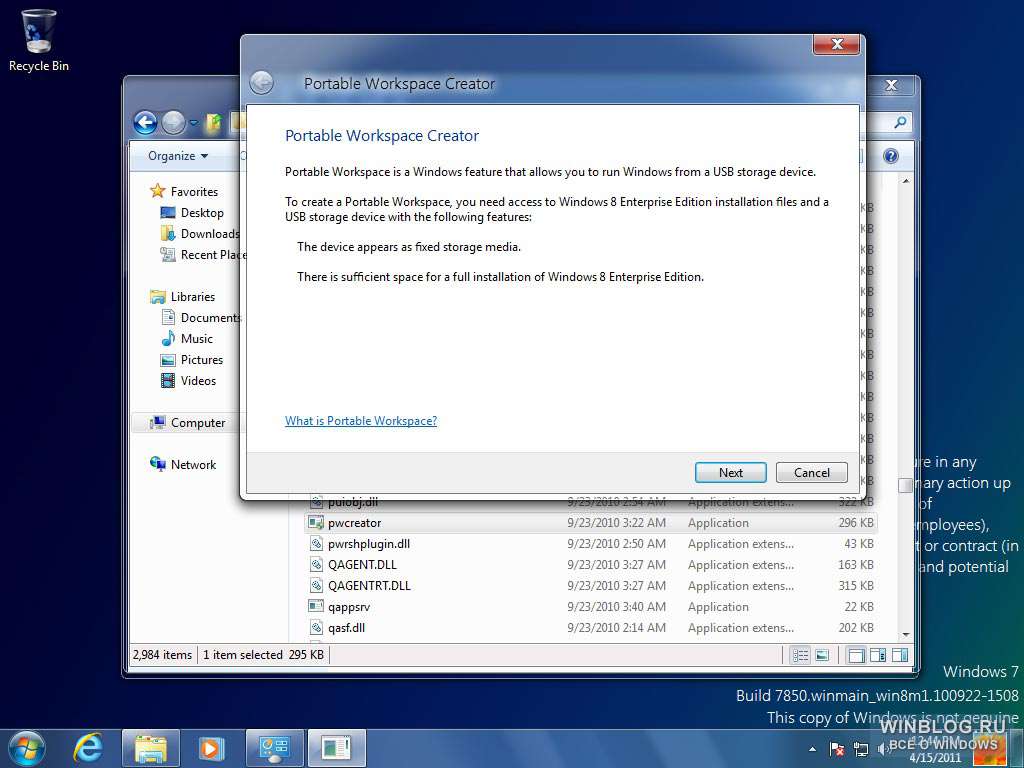Click the '1 item selected 295 KB' status text
The image size is (1024, 768).
click(x=263, y=654)
